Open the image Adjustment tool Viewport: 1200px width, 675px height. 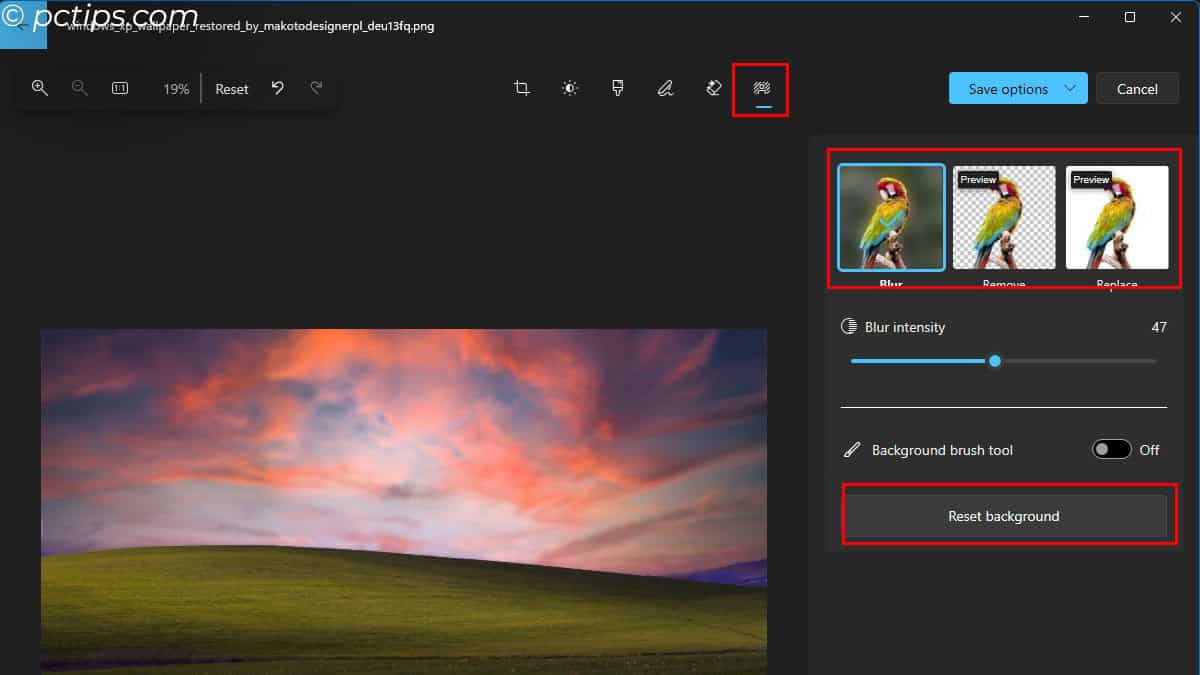pos(569,88)
